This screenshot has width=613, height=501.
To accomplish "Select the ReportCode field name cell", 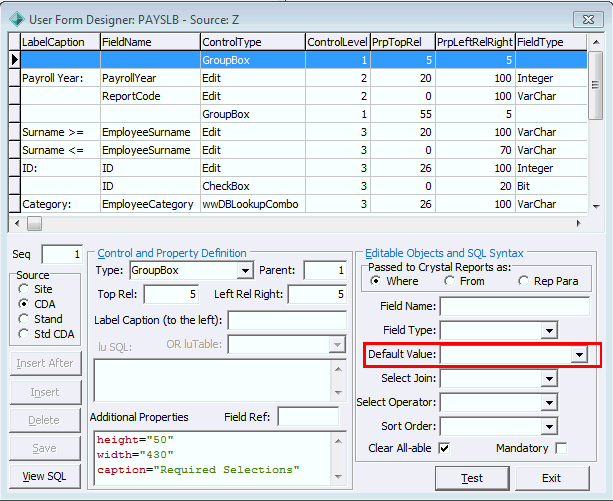I will coord(151,96).
